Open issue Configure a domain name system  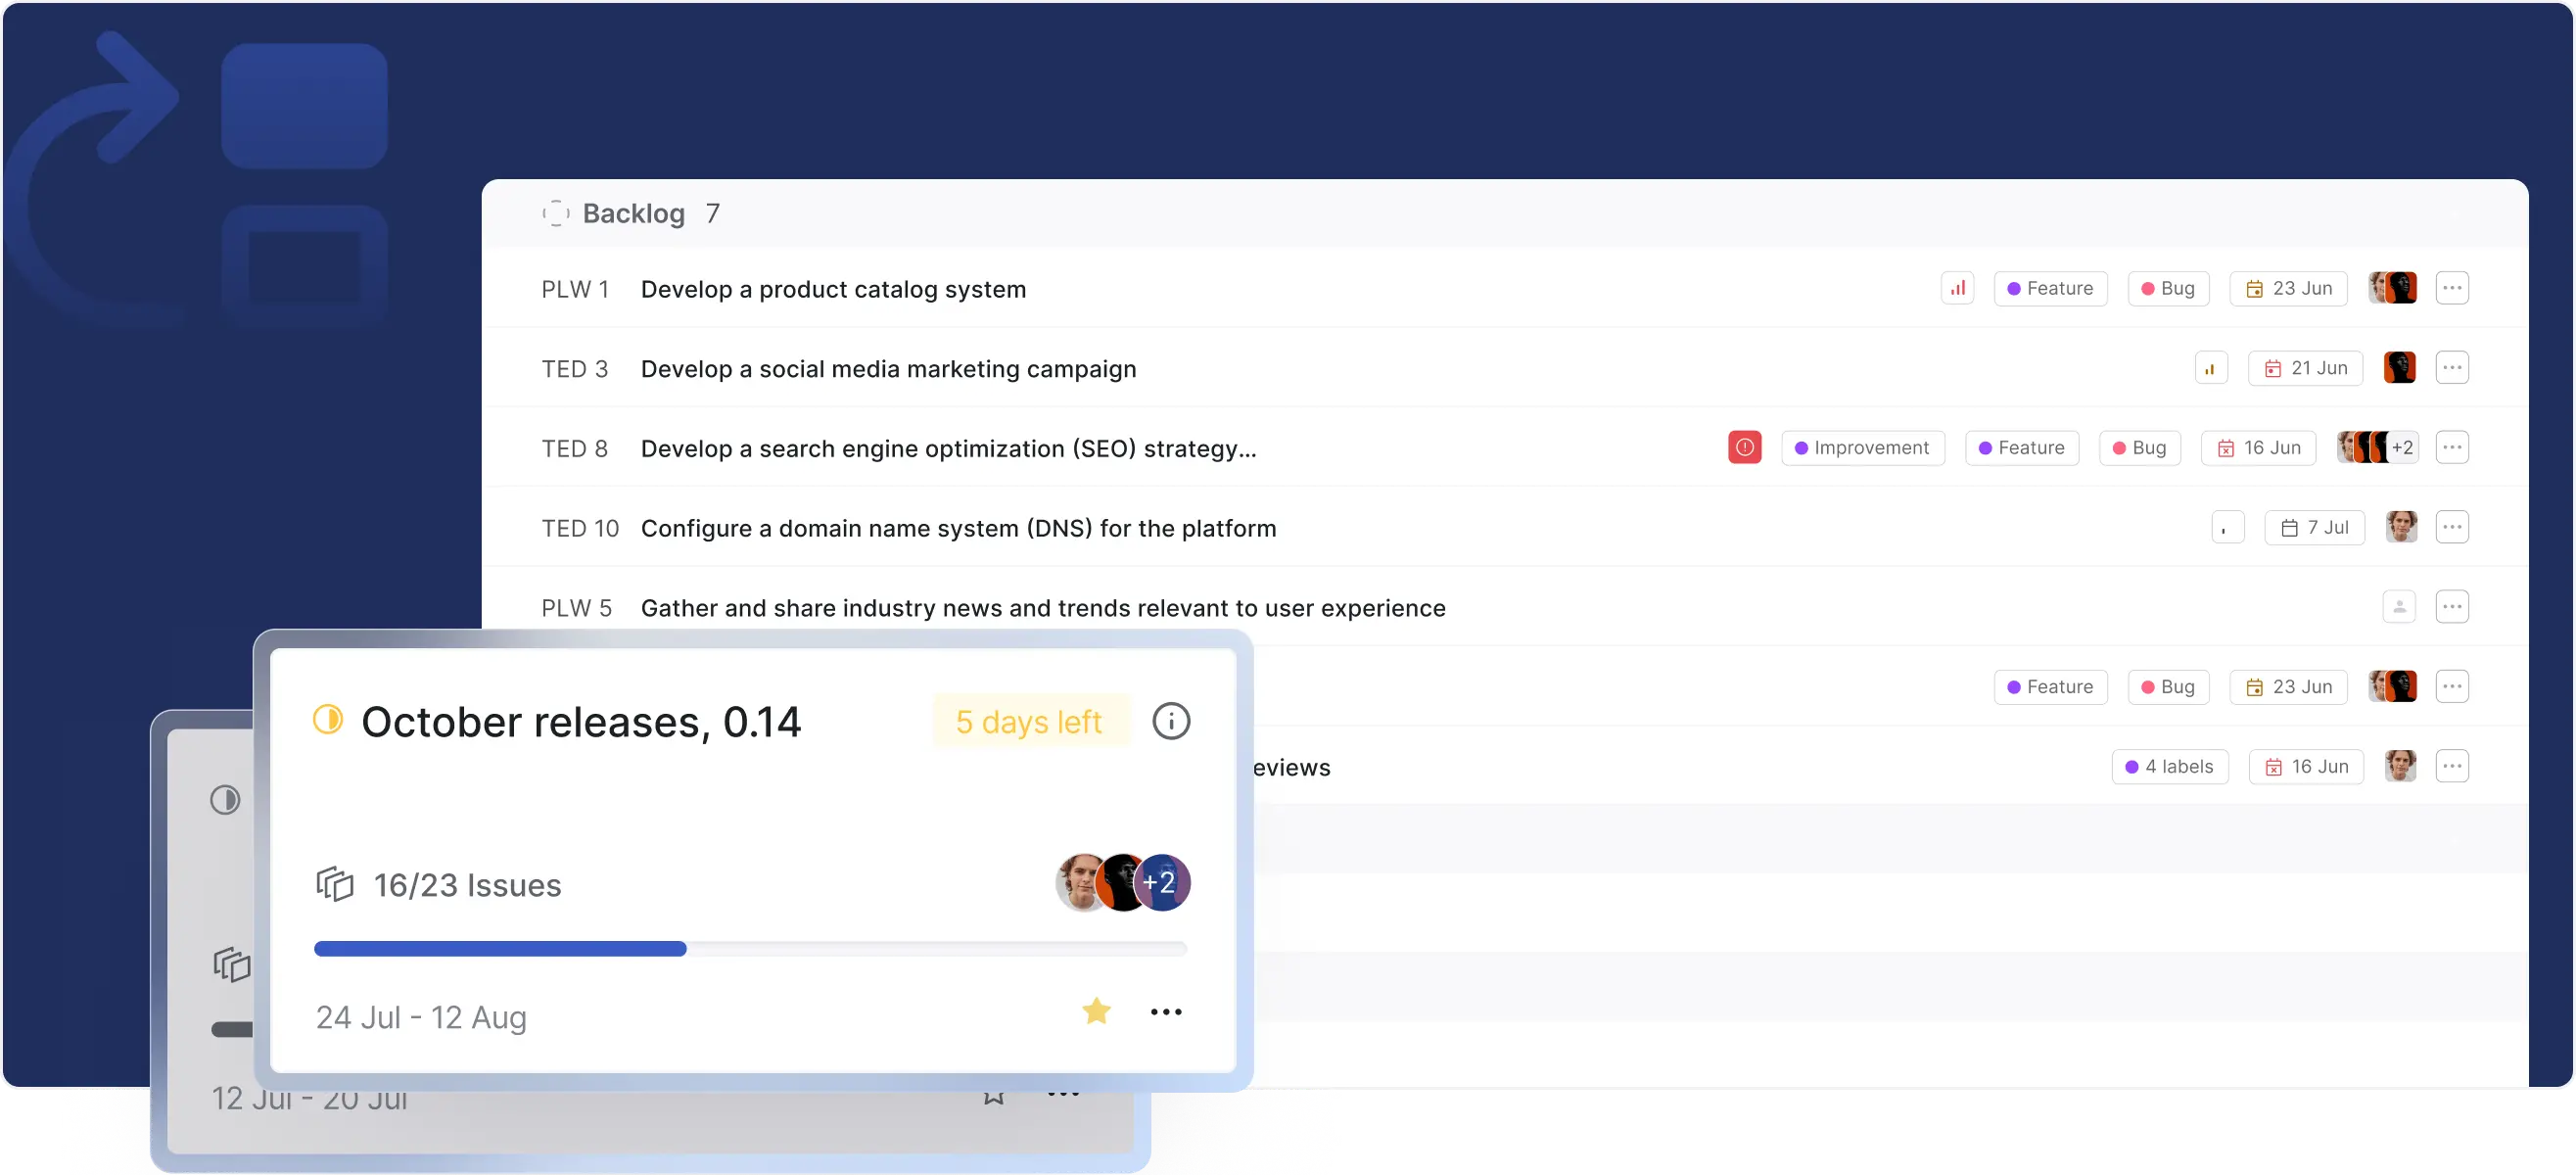pos(958,528)
